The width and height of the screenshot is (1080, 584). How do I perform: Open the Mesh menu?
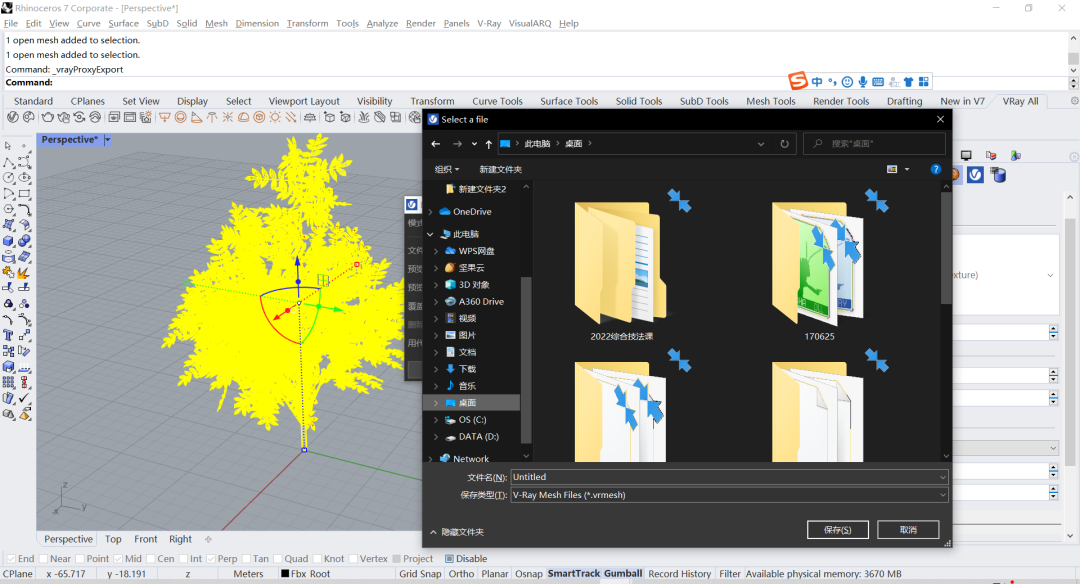216,23
